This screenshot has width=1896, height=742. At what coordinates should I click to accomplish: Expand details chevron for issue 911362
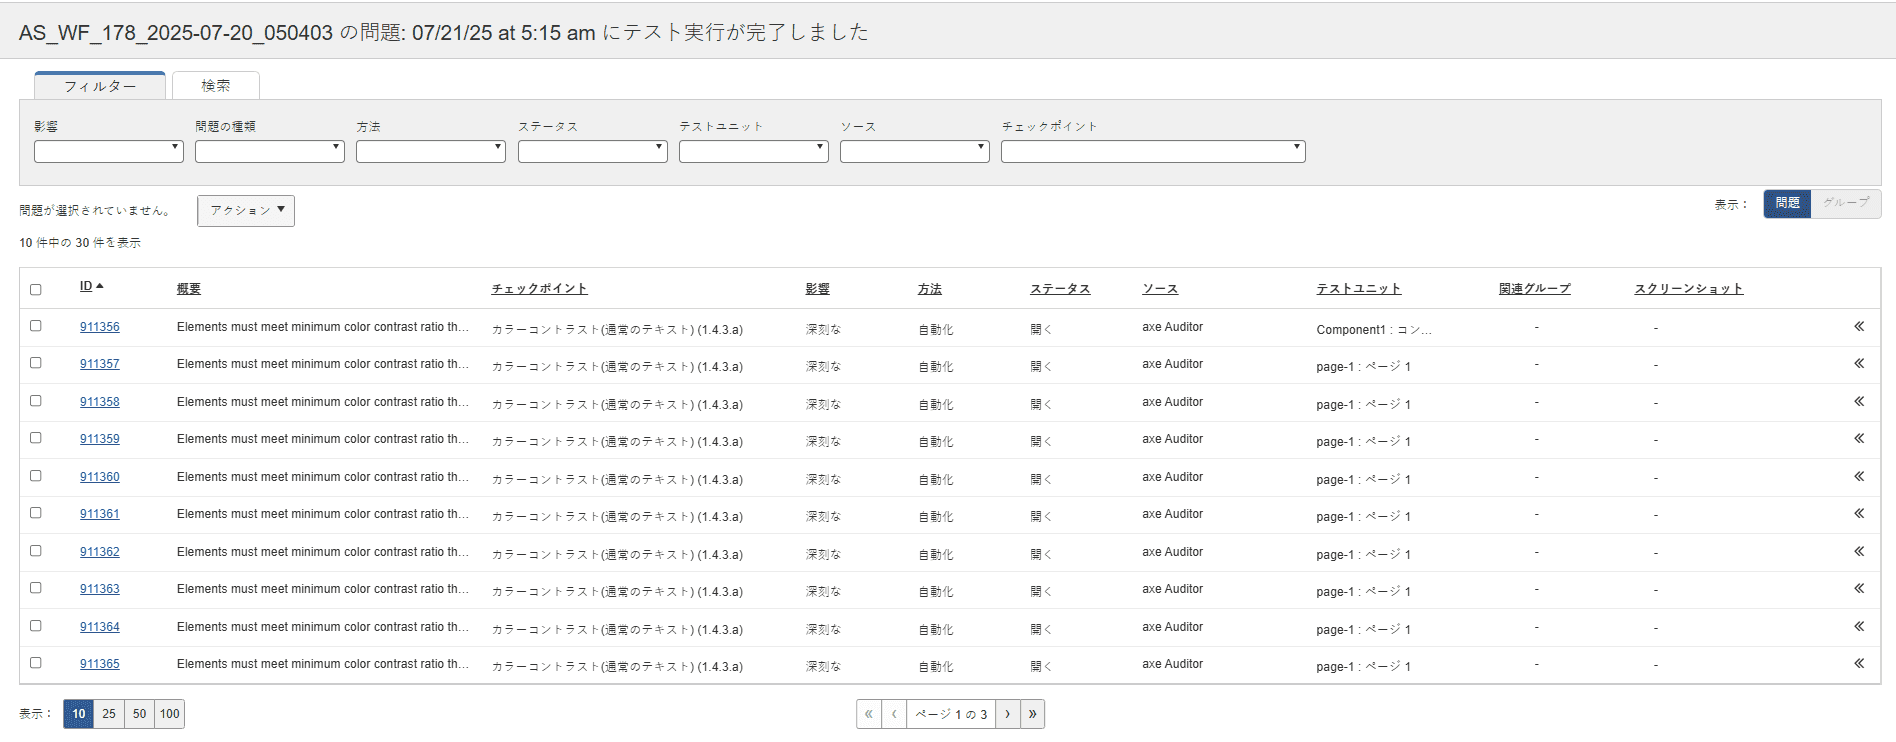pyautogui.click(x=1859, y=552)
